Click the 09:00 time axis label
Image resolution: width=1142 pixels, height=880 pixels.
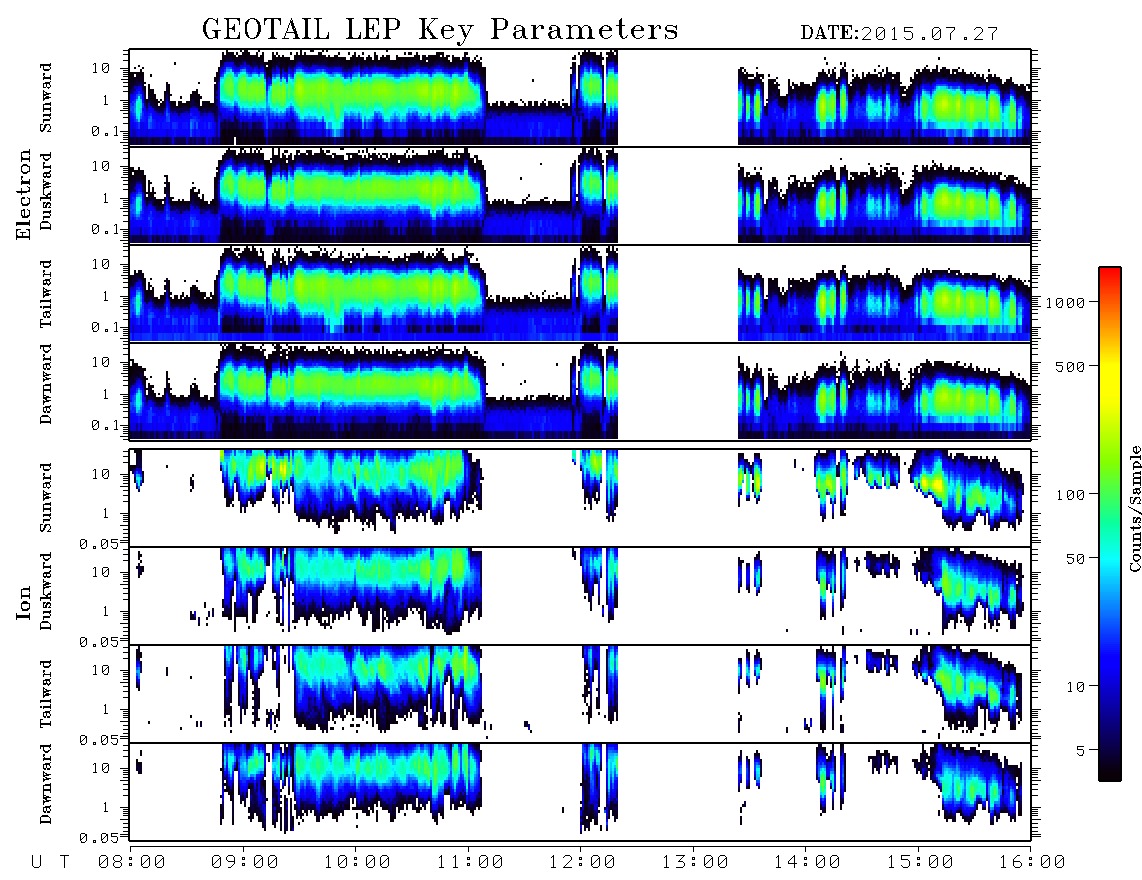coord(245,862)
